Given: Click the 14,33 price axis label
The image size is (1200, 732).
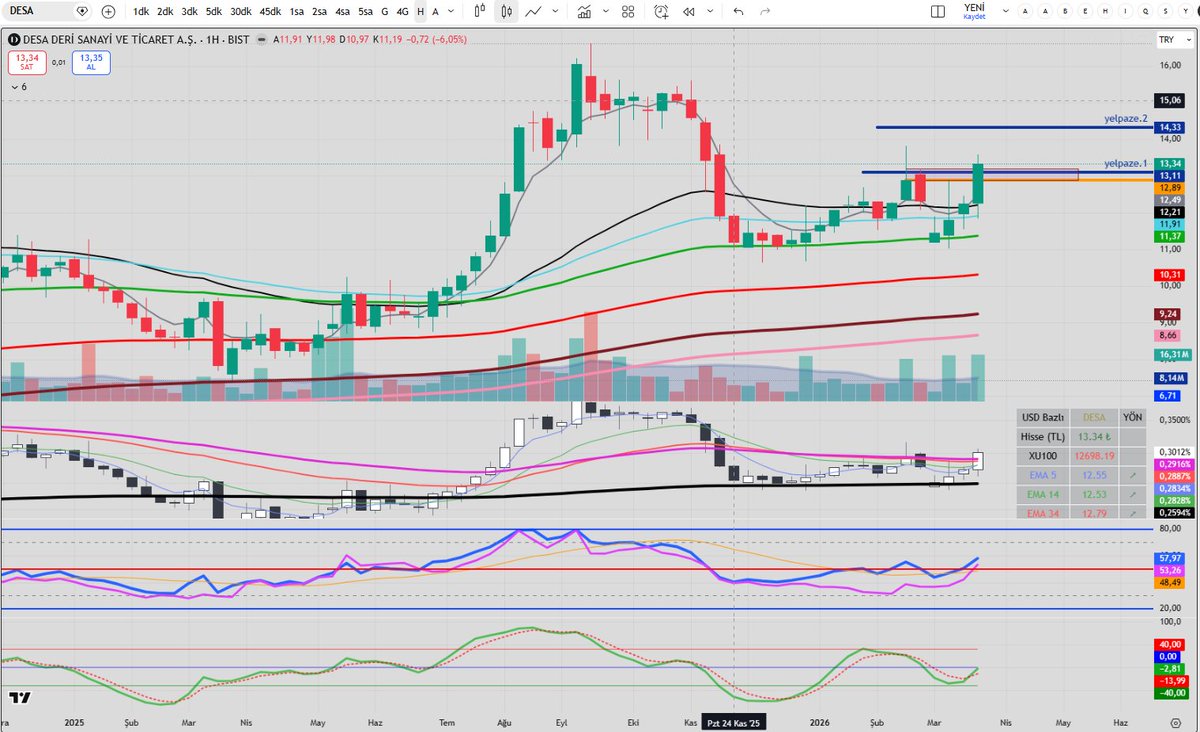Looking at the screenshot, I should tap(1170, 128).
